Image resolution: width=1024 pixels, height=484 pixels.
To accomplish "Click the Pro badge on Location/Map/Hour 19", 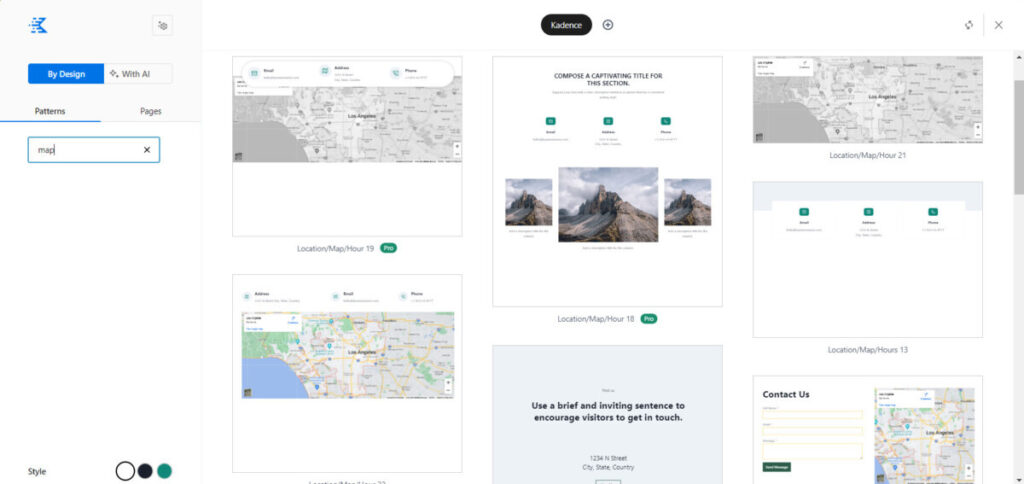I will 388,248.
